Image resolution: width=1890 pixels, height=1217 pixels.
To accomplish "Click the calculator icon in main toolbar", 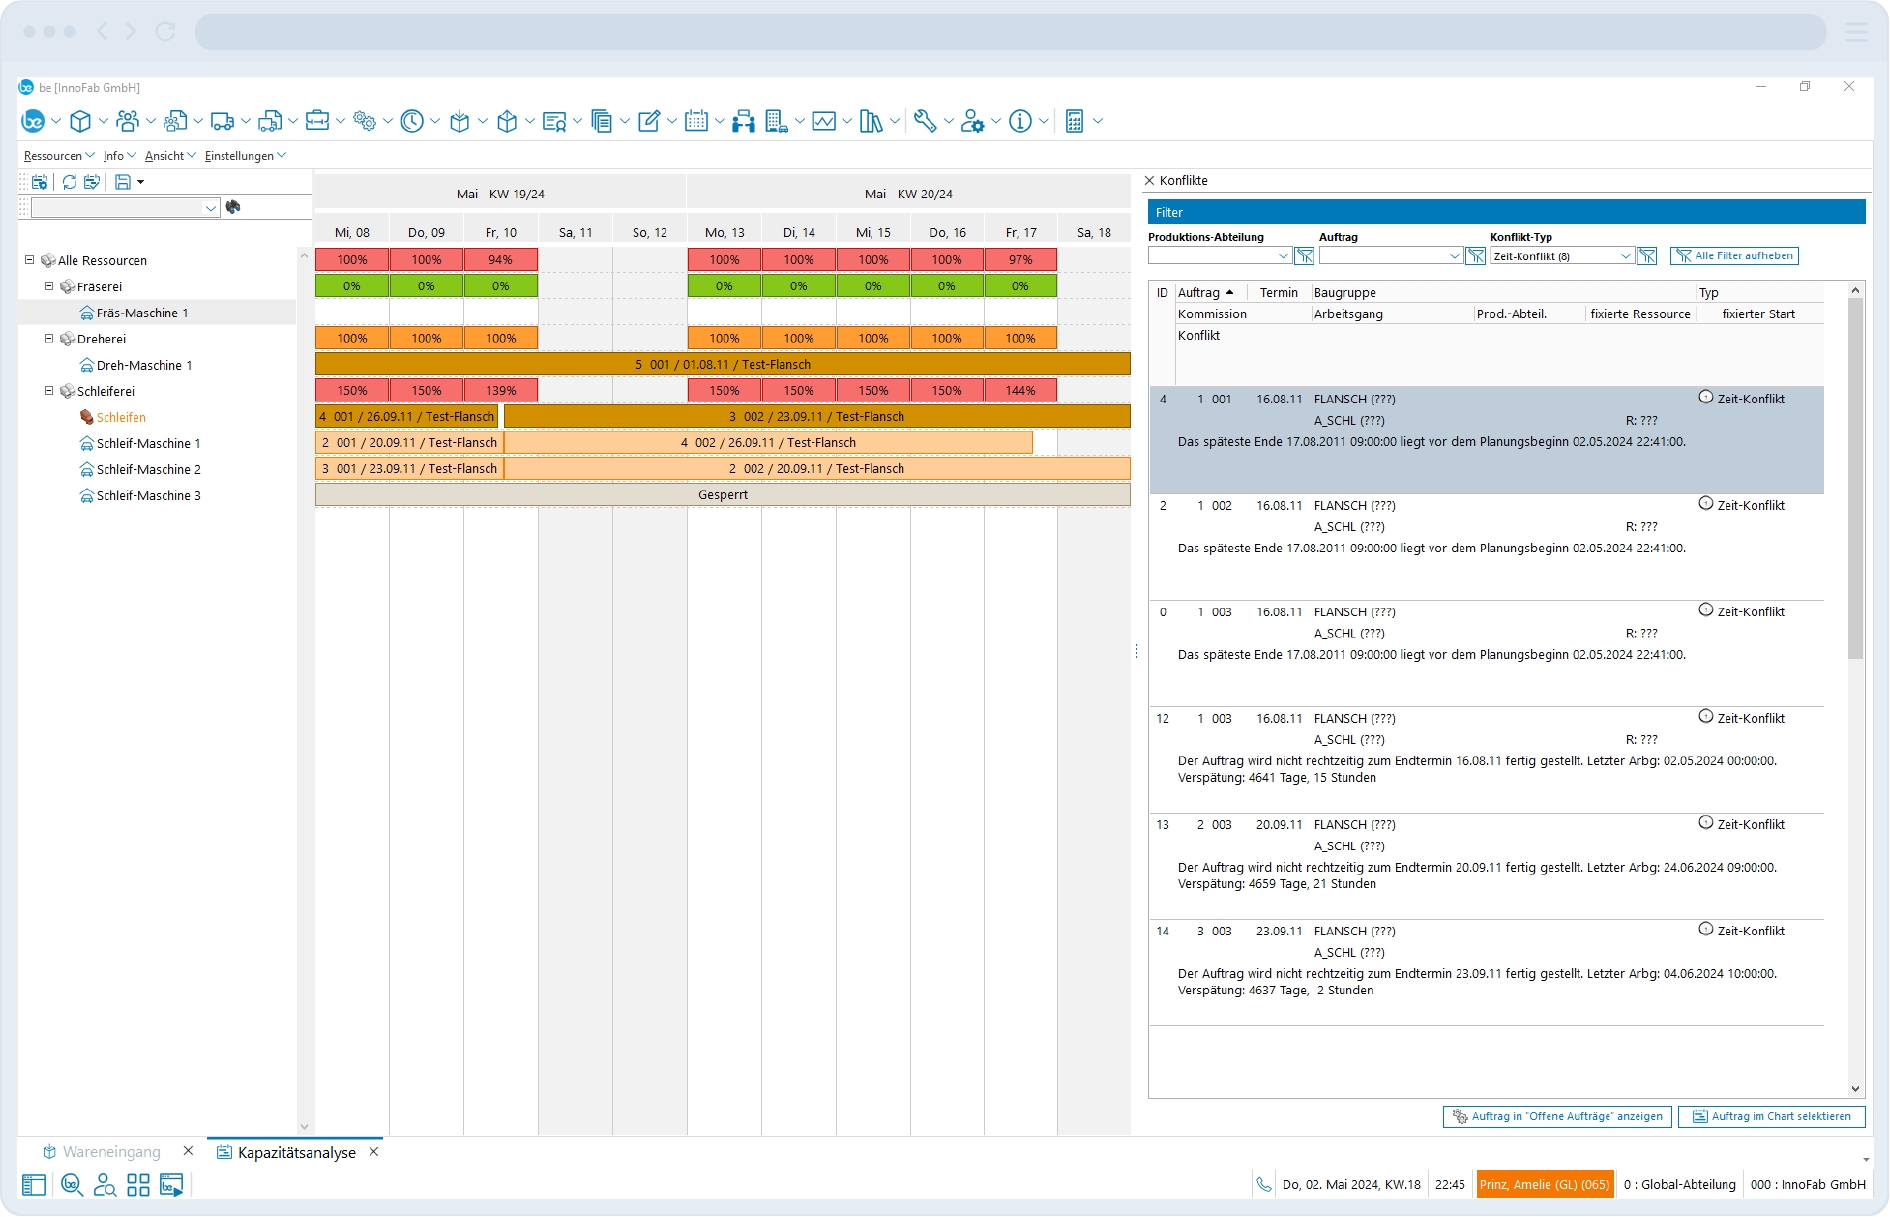I will pyautogui.click(x=1074, y=121).
